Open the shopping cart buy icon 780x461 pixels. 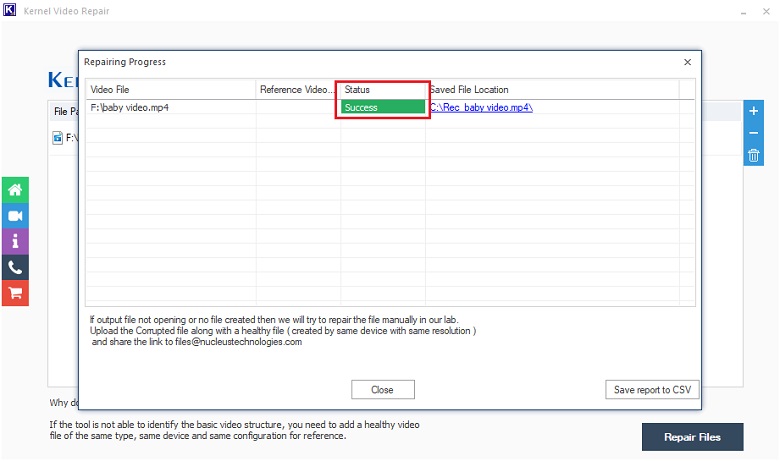(15, 293)
